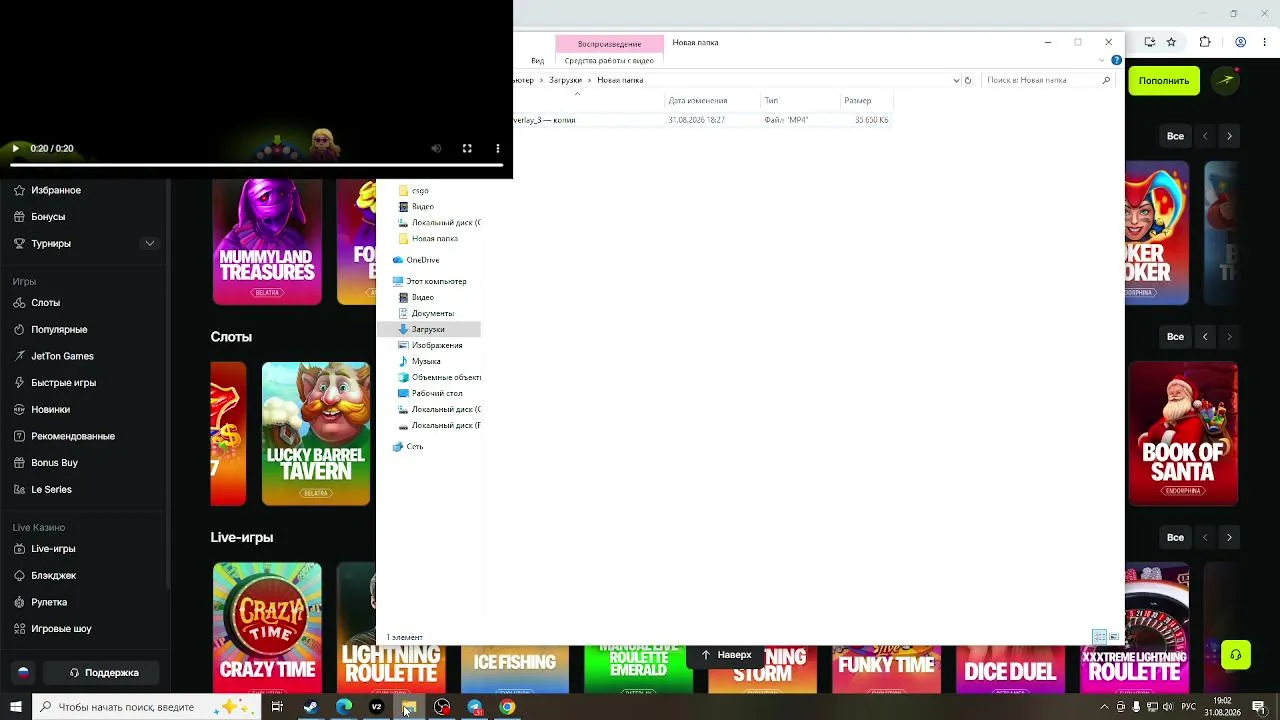Play the video in the player
The image size is (1280, 720).
click(15, 149)
